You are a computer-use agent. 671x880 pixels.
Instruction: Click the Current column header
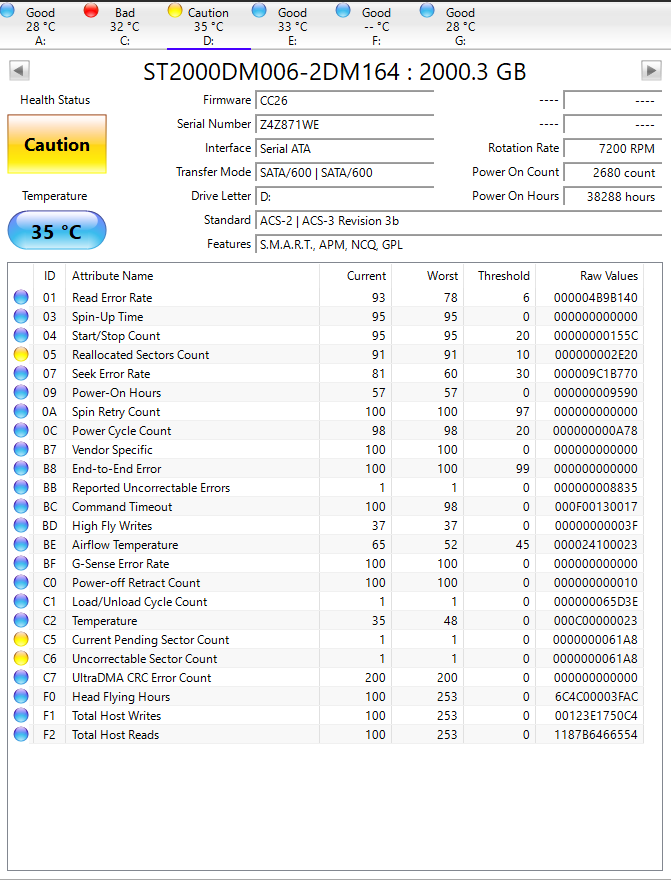tap(356, 276)
